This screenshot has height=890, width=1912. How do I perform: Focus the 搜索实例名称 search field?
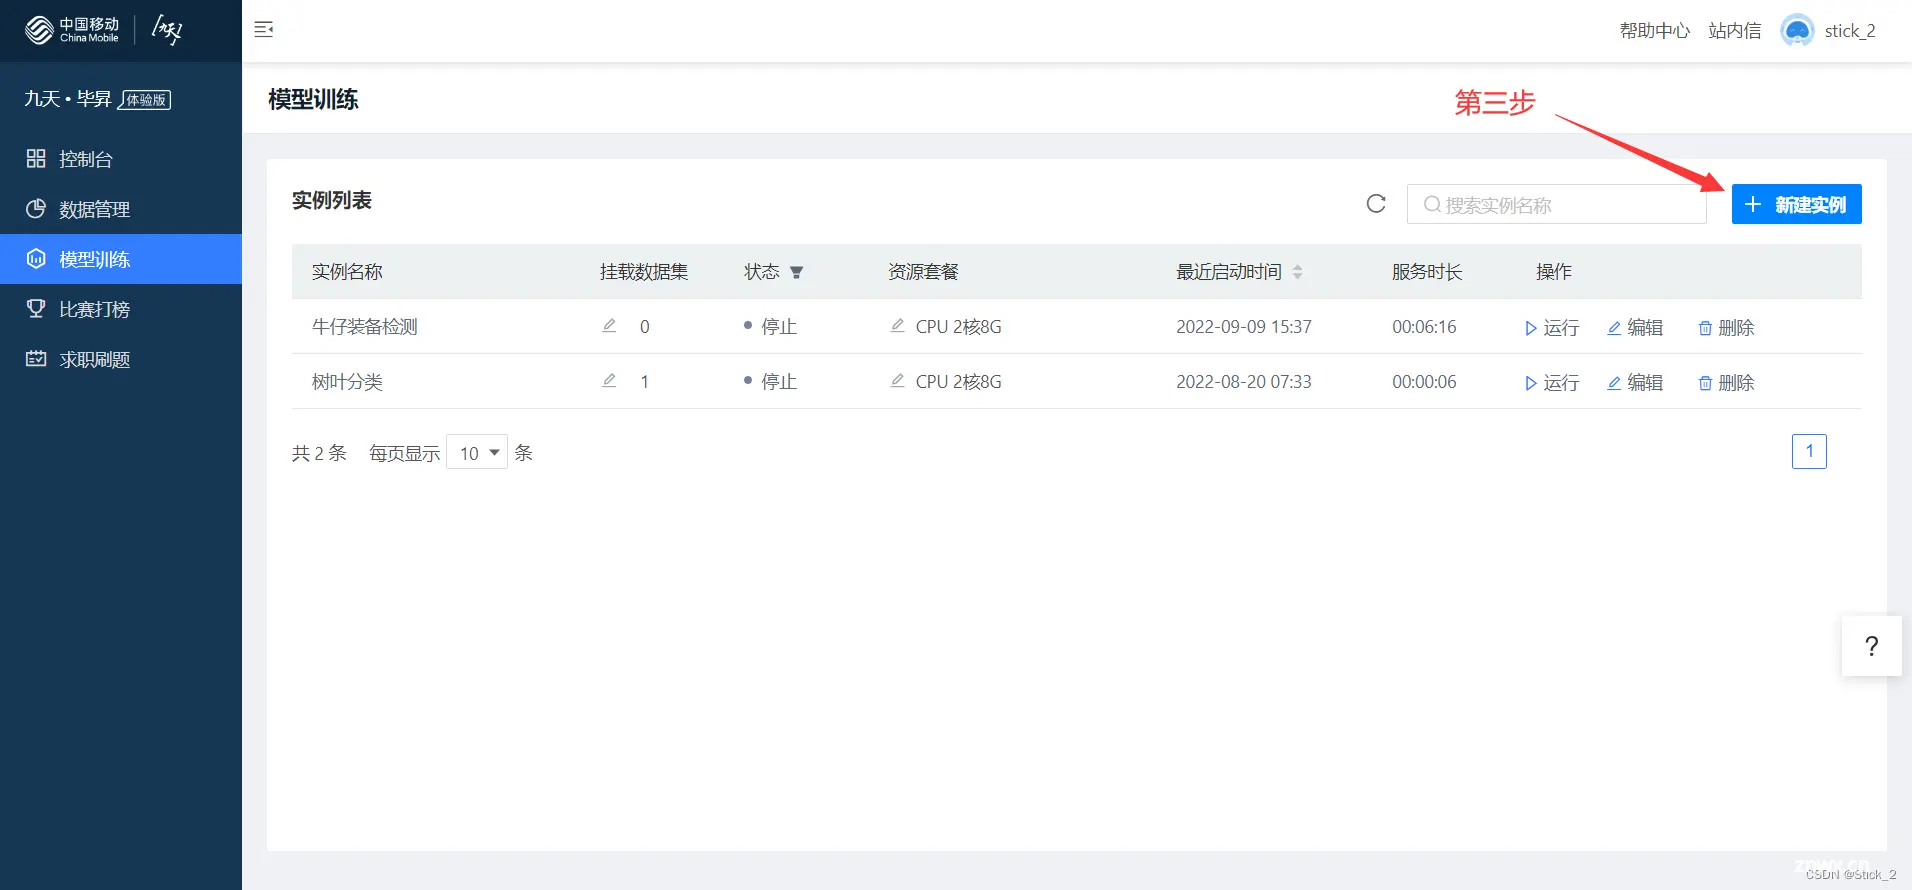[x=1556, y=204]
